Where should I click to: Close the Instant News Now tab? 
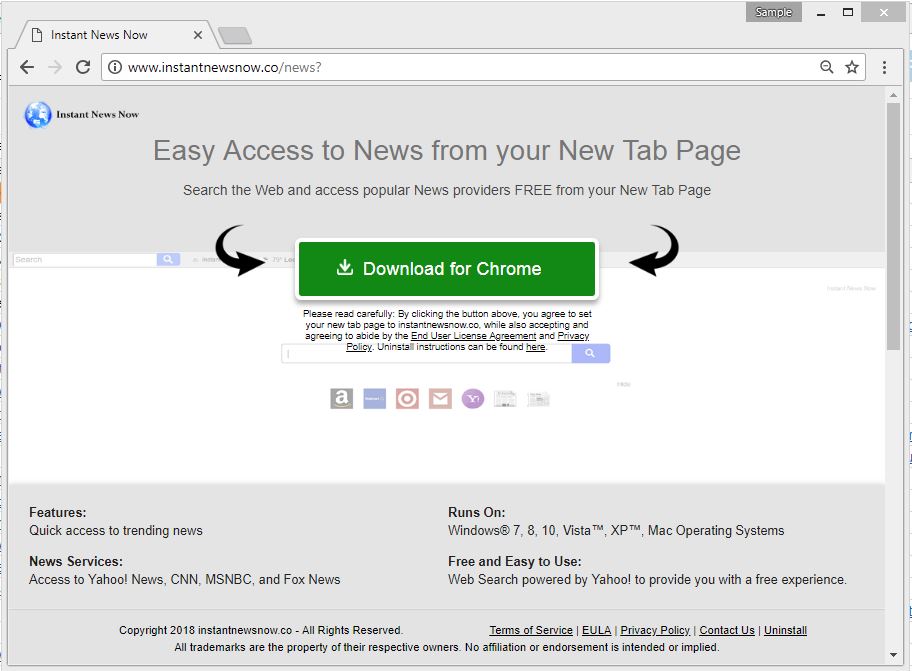(198, 35)
